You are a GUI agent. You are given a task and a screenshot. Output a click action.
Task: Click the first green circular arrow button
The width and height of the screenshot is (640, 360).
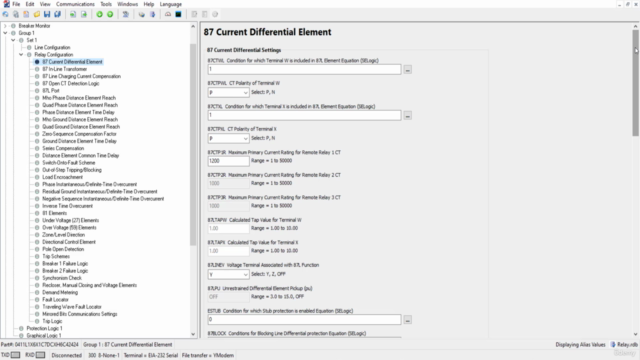[99, 14]
